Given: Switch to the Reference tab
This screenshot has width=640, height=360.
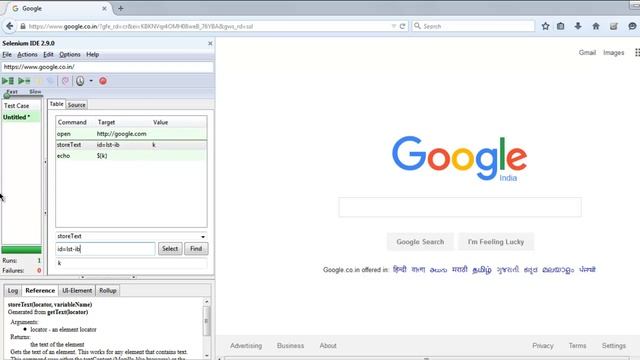Looking at the screenshot, I should click(x=40, y=290).
